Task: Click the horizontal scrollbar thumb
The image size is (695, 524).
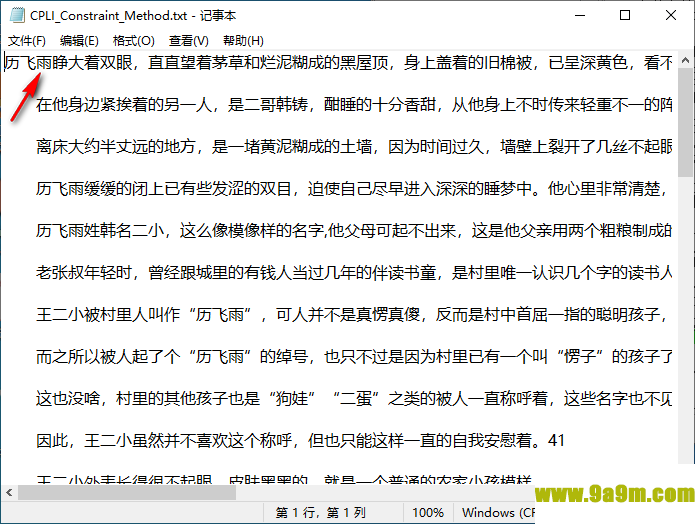Action: (x=127, y=492)
